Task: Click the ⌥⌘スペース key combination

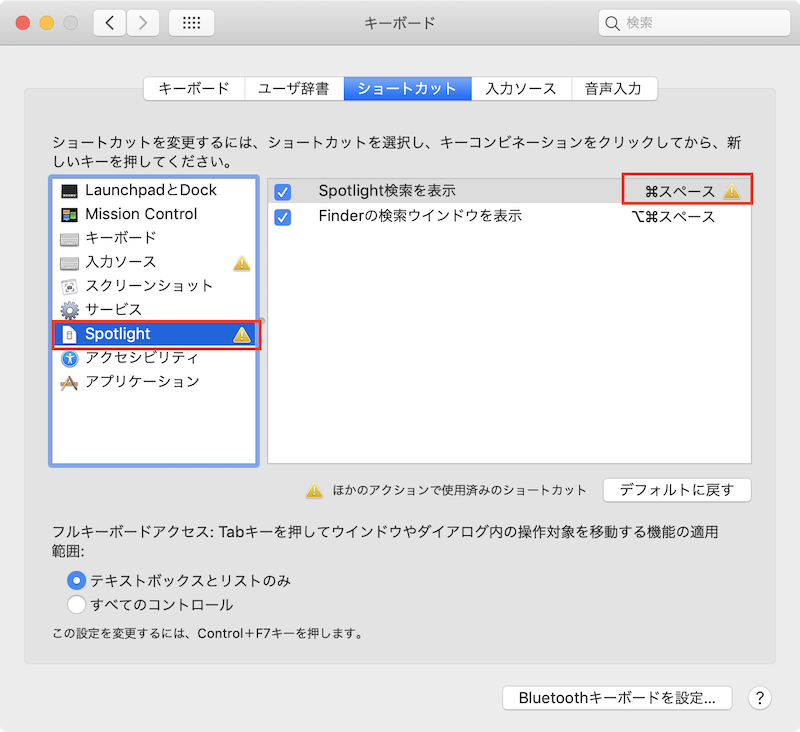Action: pyautogui.click(x=673, y=217)
